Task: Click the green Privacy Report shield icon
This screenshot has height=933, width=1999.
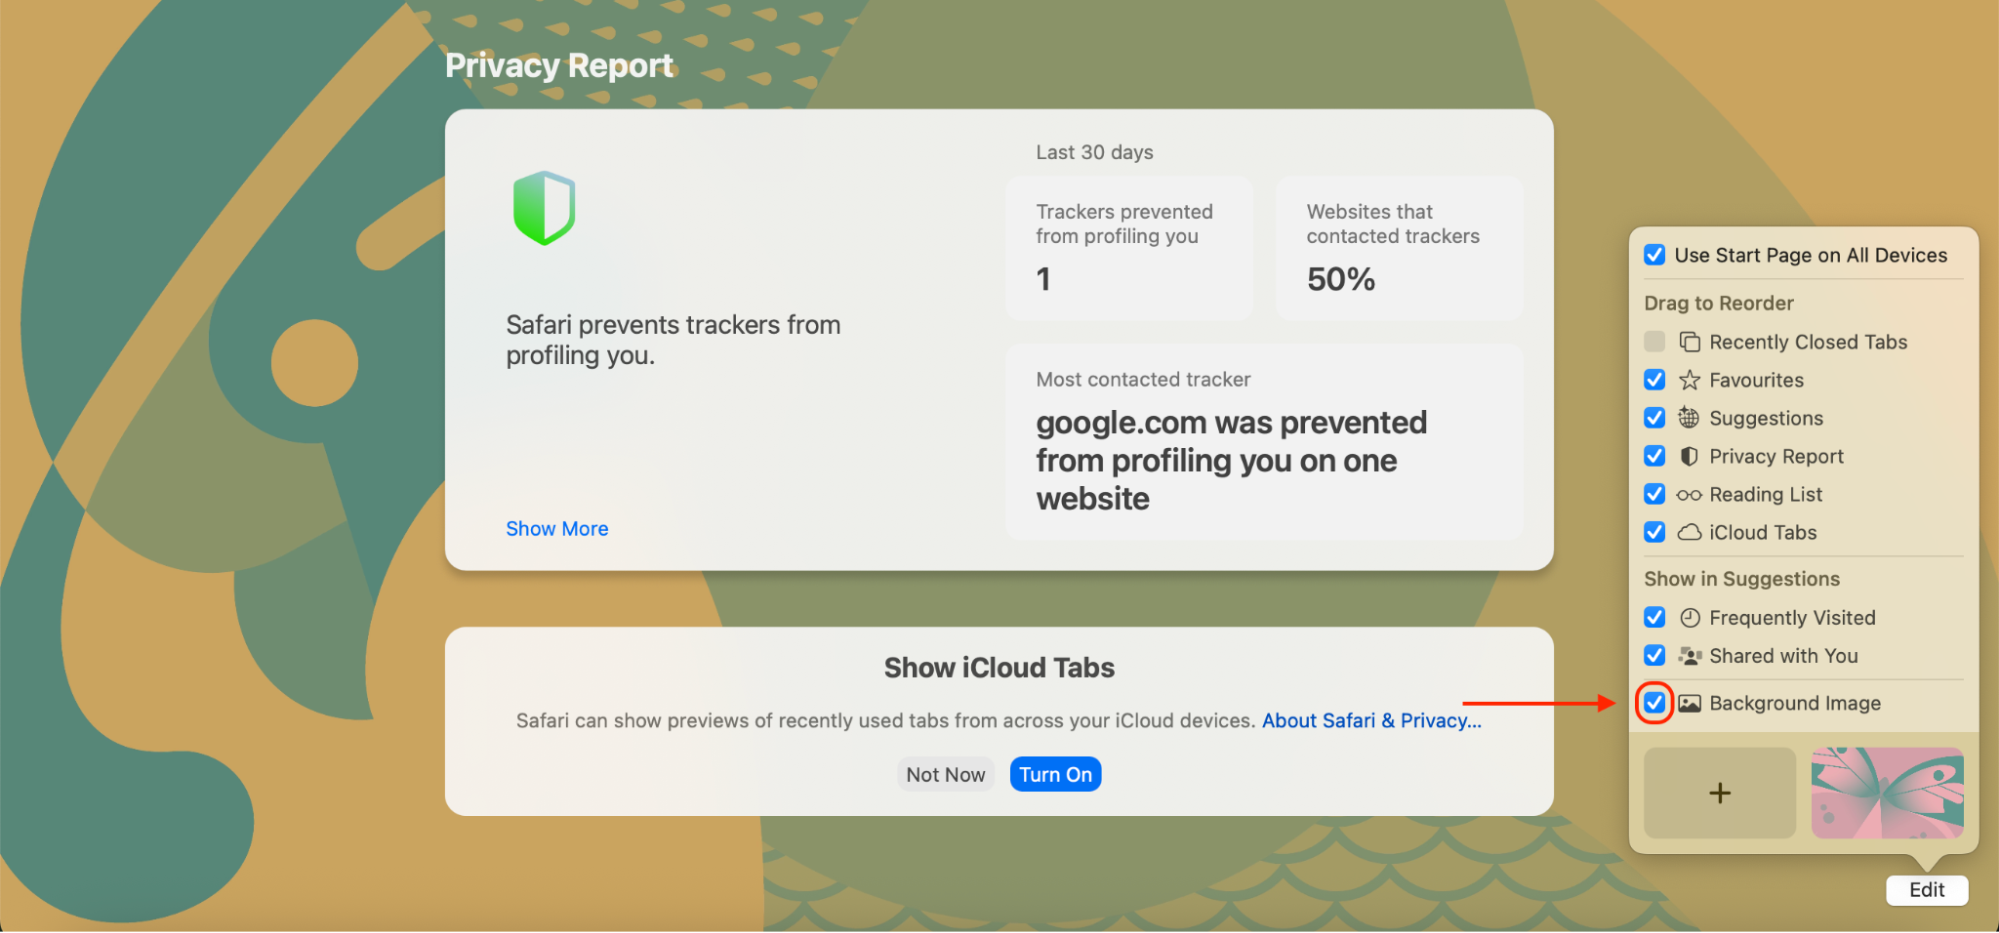Action: tap(544, 208)
